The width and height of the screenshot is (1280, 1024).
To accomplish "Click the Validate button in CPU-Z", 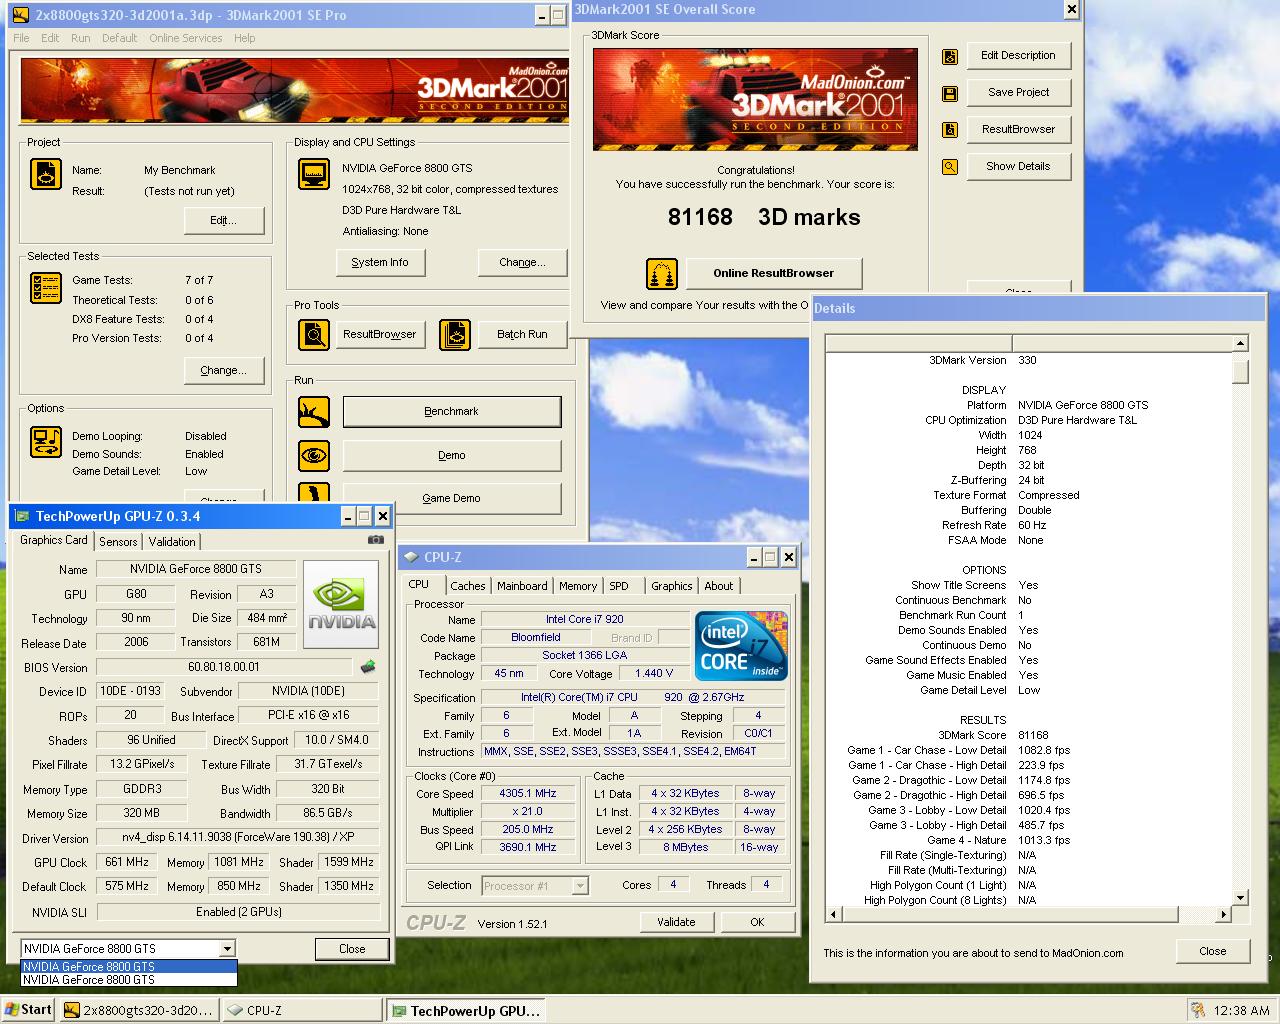I will pos(676,922).
